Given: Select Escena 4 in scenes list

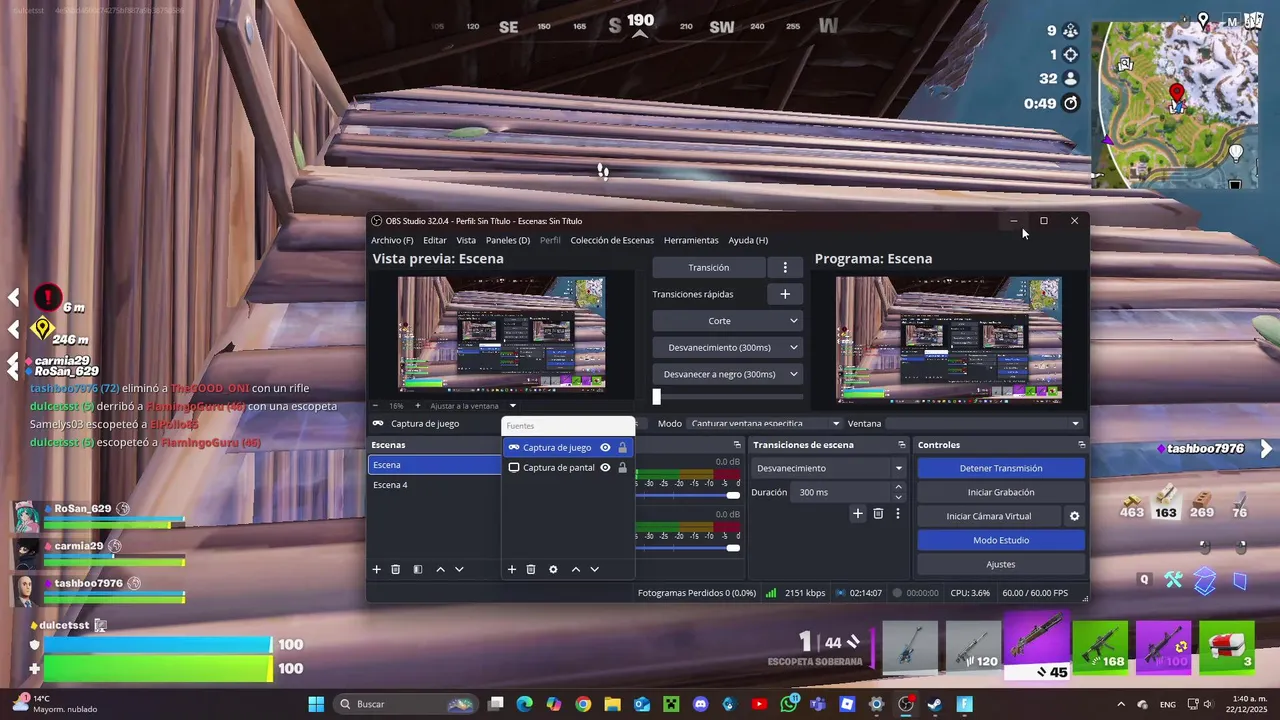Looking at the screenshot, I should click(434, 485).
